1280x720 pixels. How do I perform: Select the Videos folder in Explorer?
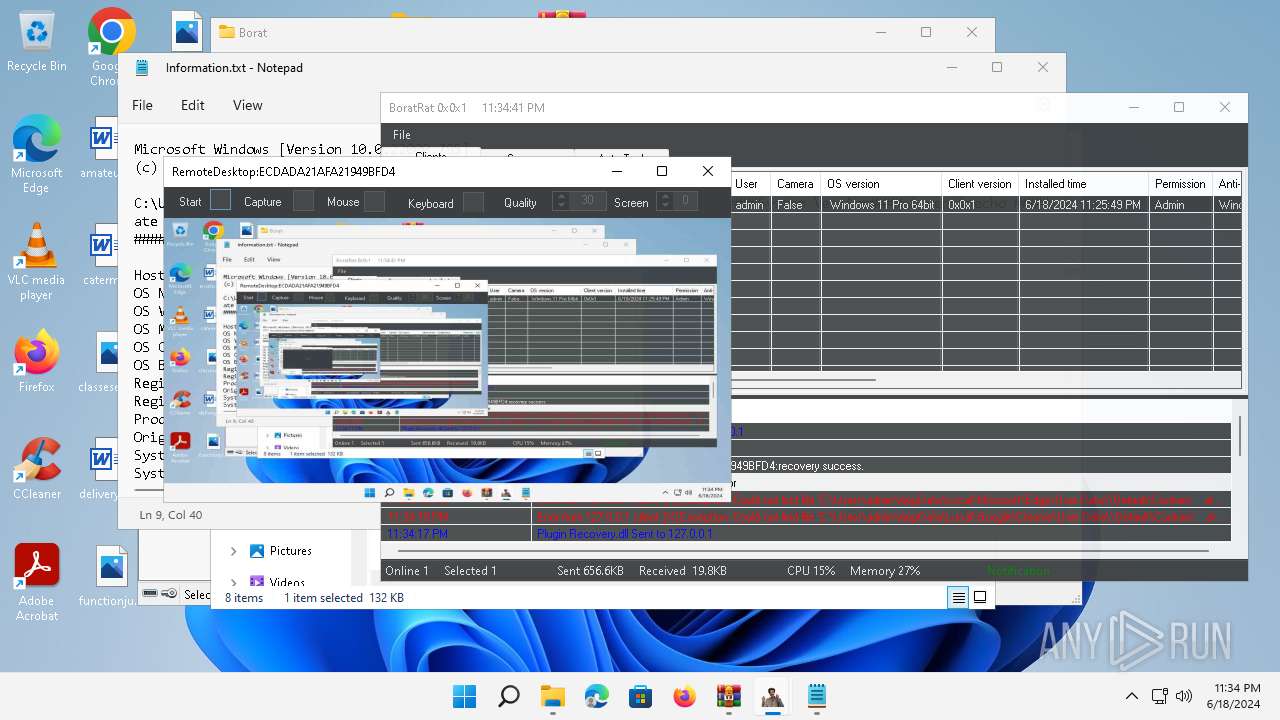point(286,582)
